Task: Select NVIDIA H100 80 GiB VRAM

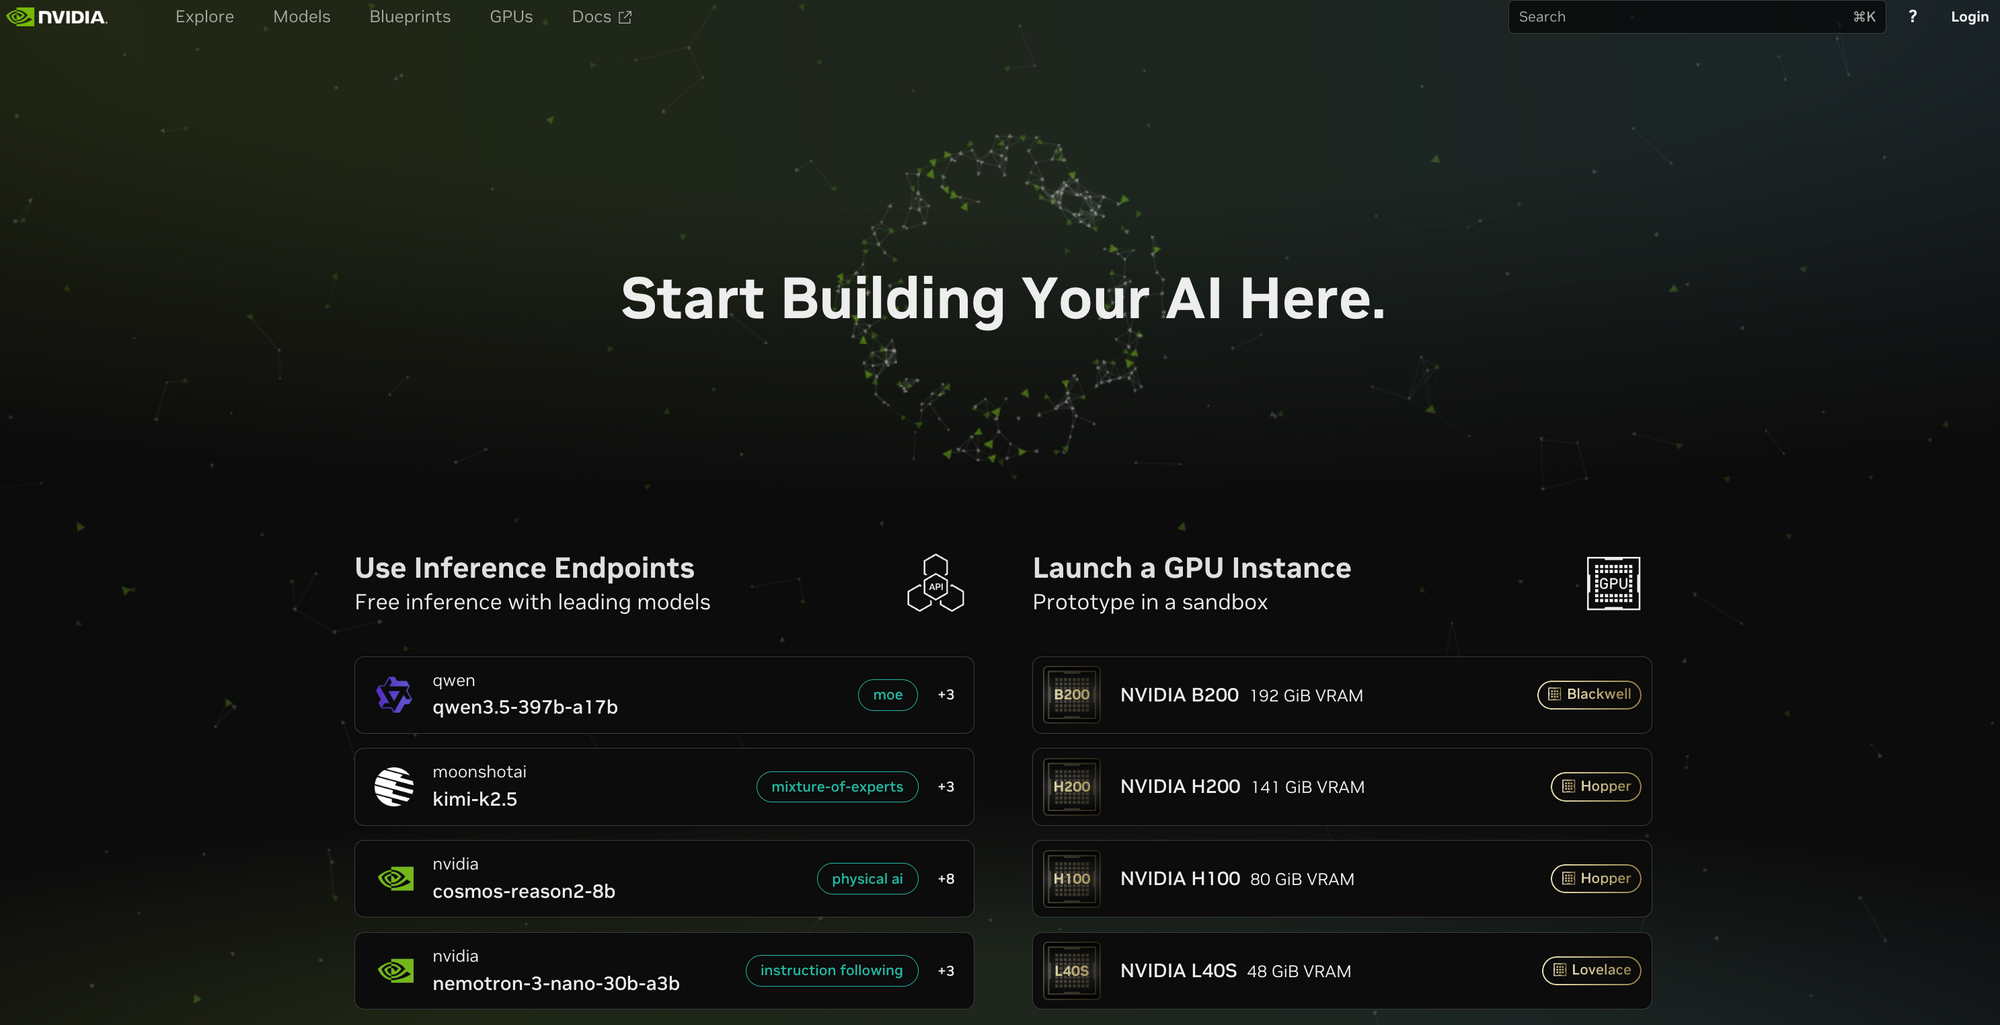Action: (1342, 879)
